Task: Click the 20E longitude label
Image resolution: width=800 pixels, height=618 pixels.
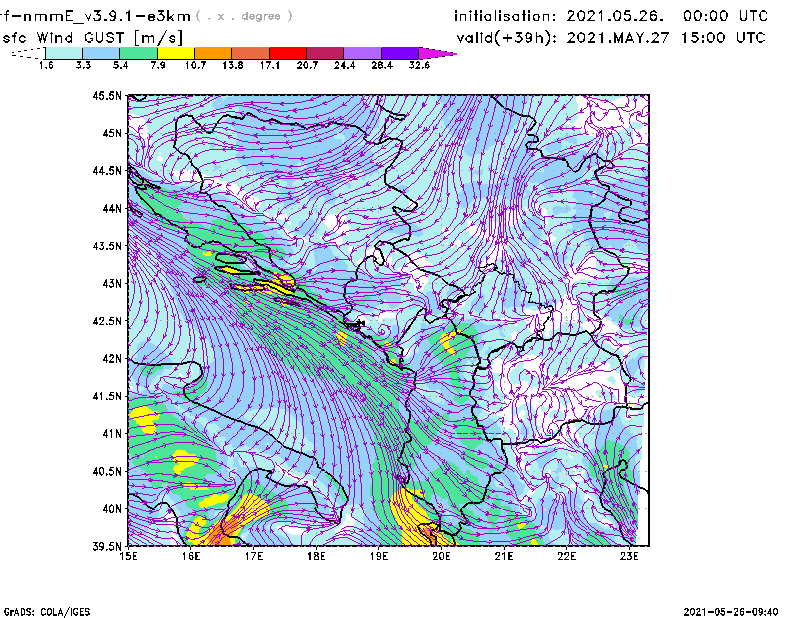Action: pyautogui.click(x=441, y=556)
